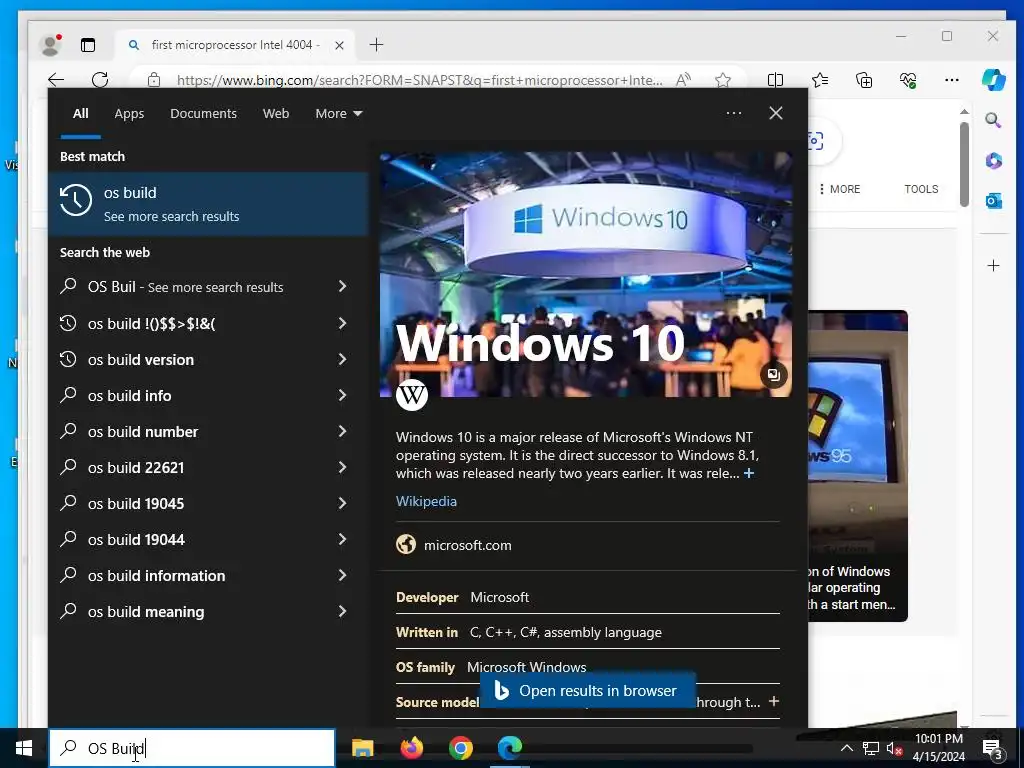Switch to Documents search tab

(203, 114)
